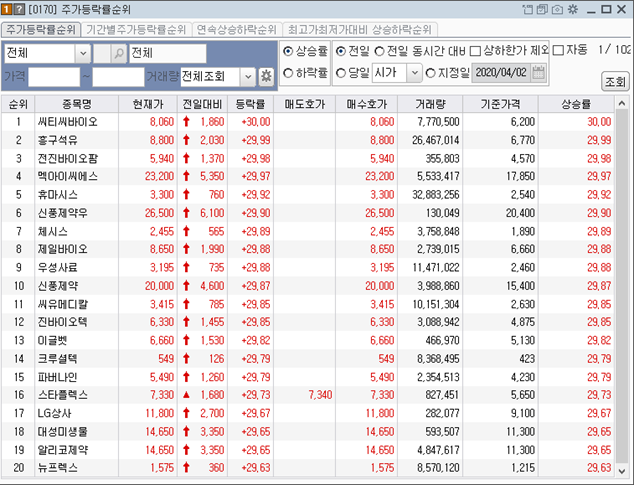634x485 pixels.
Task: Click the 거래량 column header
Action: point(430,104)
